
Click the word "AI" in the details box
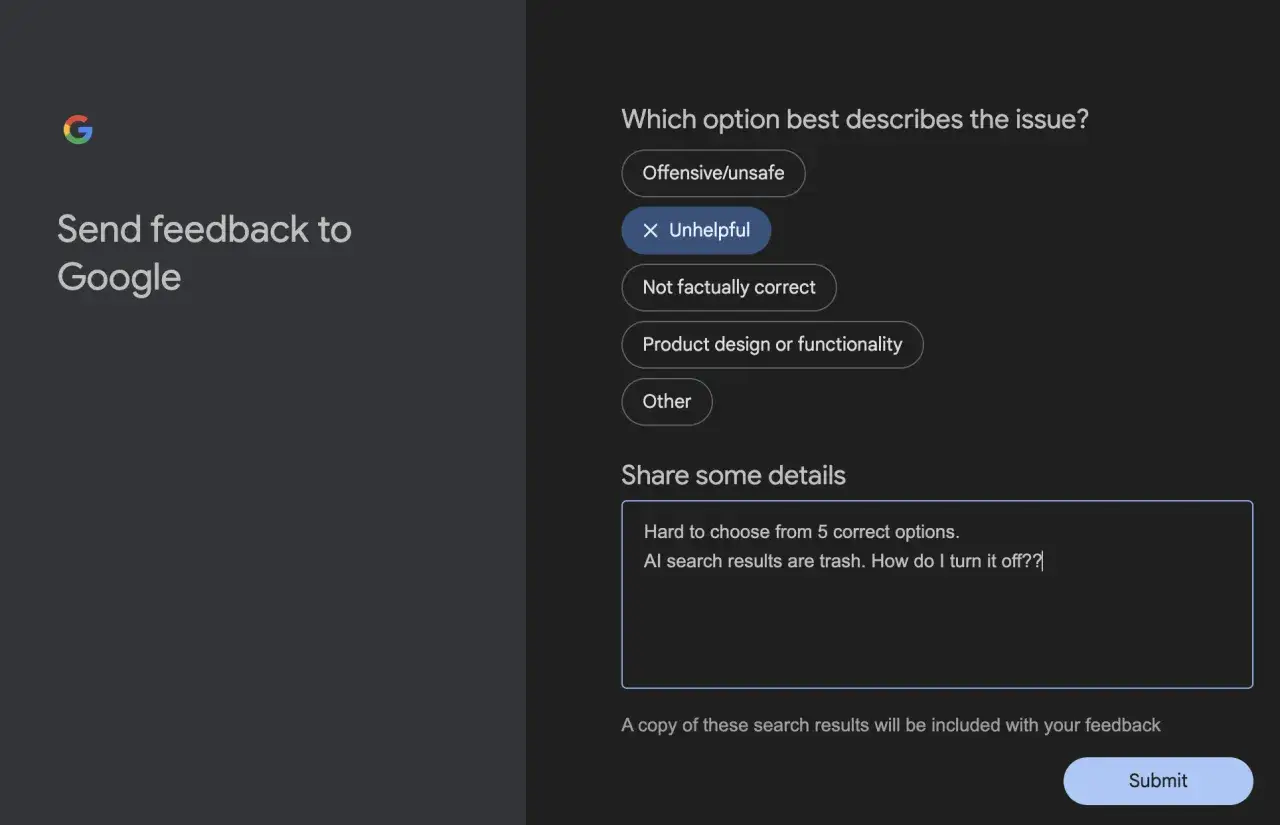(652, 561)
